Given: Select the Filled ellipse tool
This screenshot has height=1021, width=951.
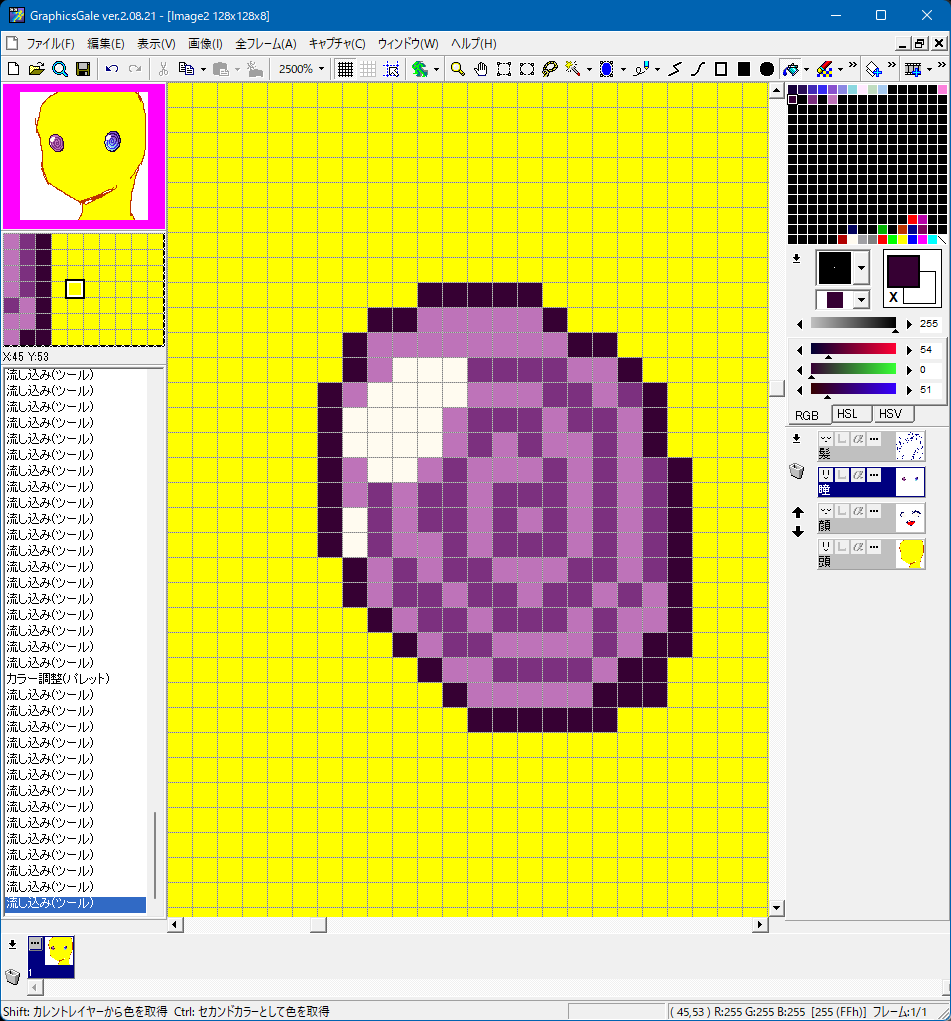Looking at the screenshot, I should 767,69.
